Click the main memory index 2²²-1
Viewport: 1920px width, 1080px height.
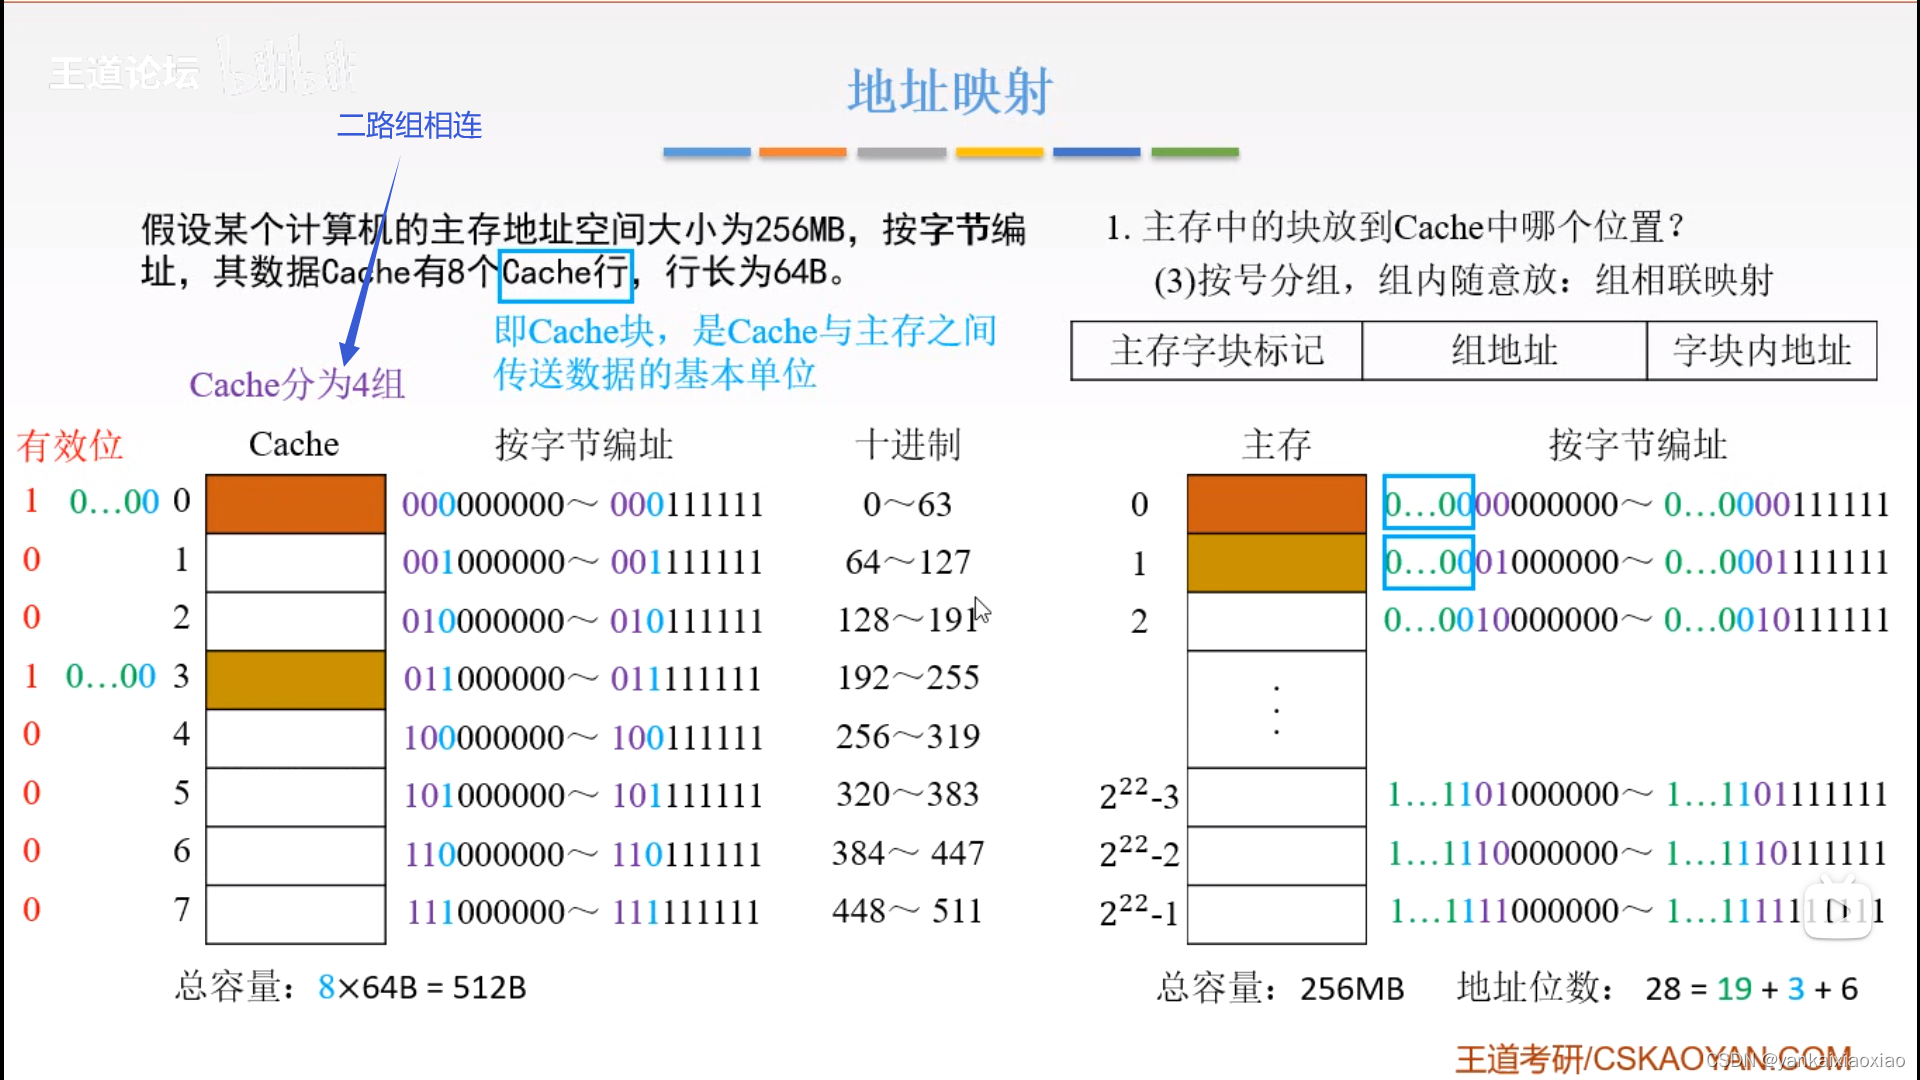[1139, 911]
